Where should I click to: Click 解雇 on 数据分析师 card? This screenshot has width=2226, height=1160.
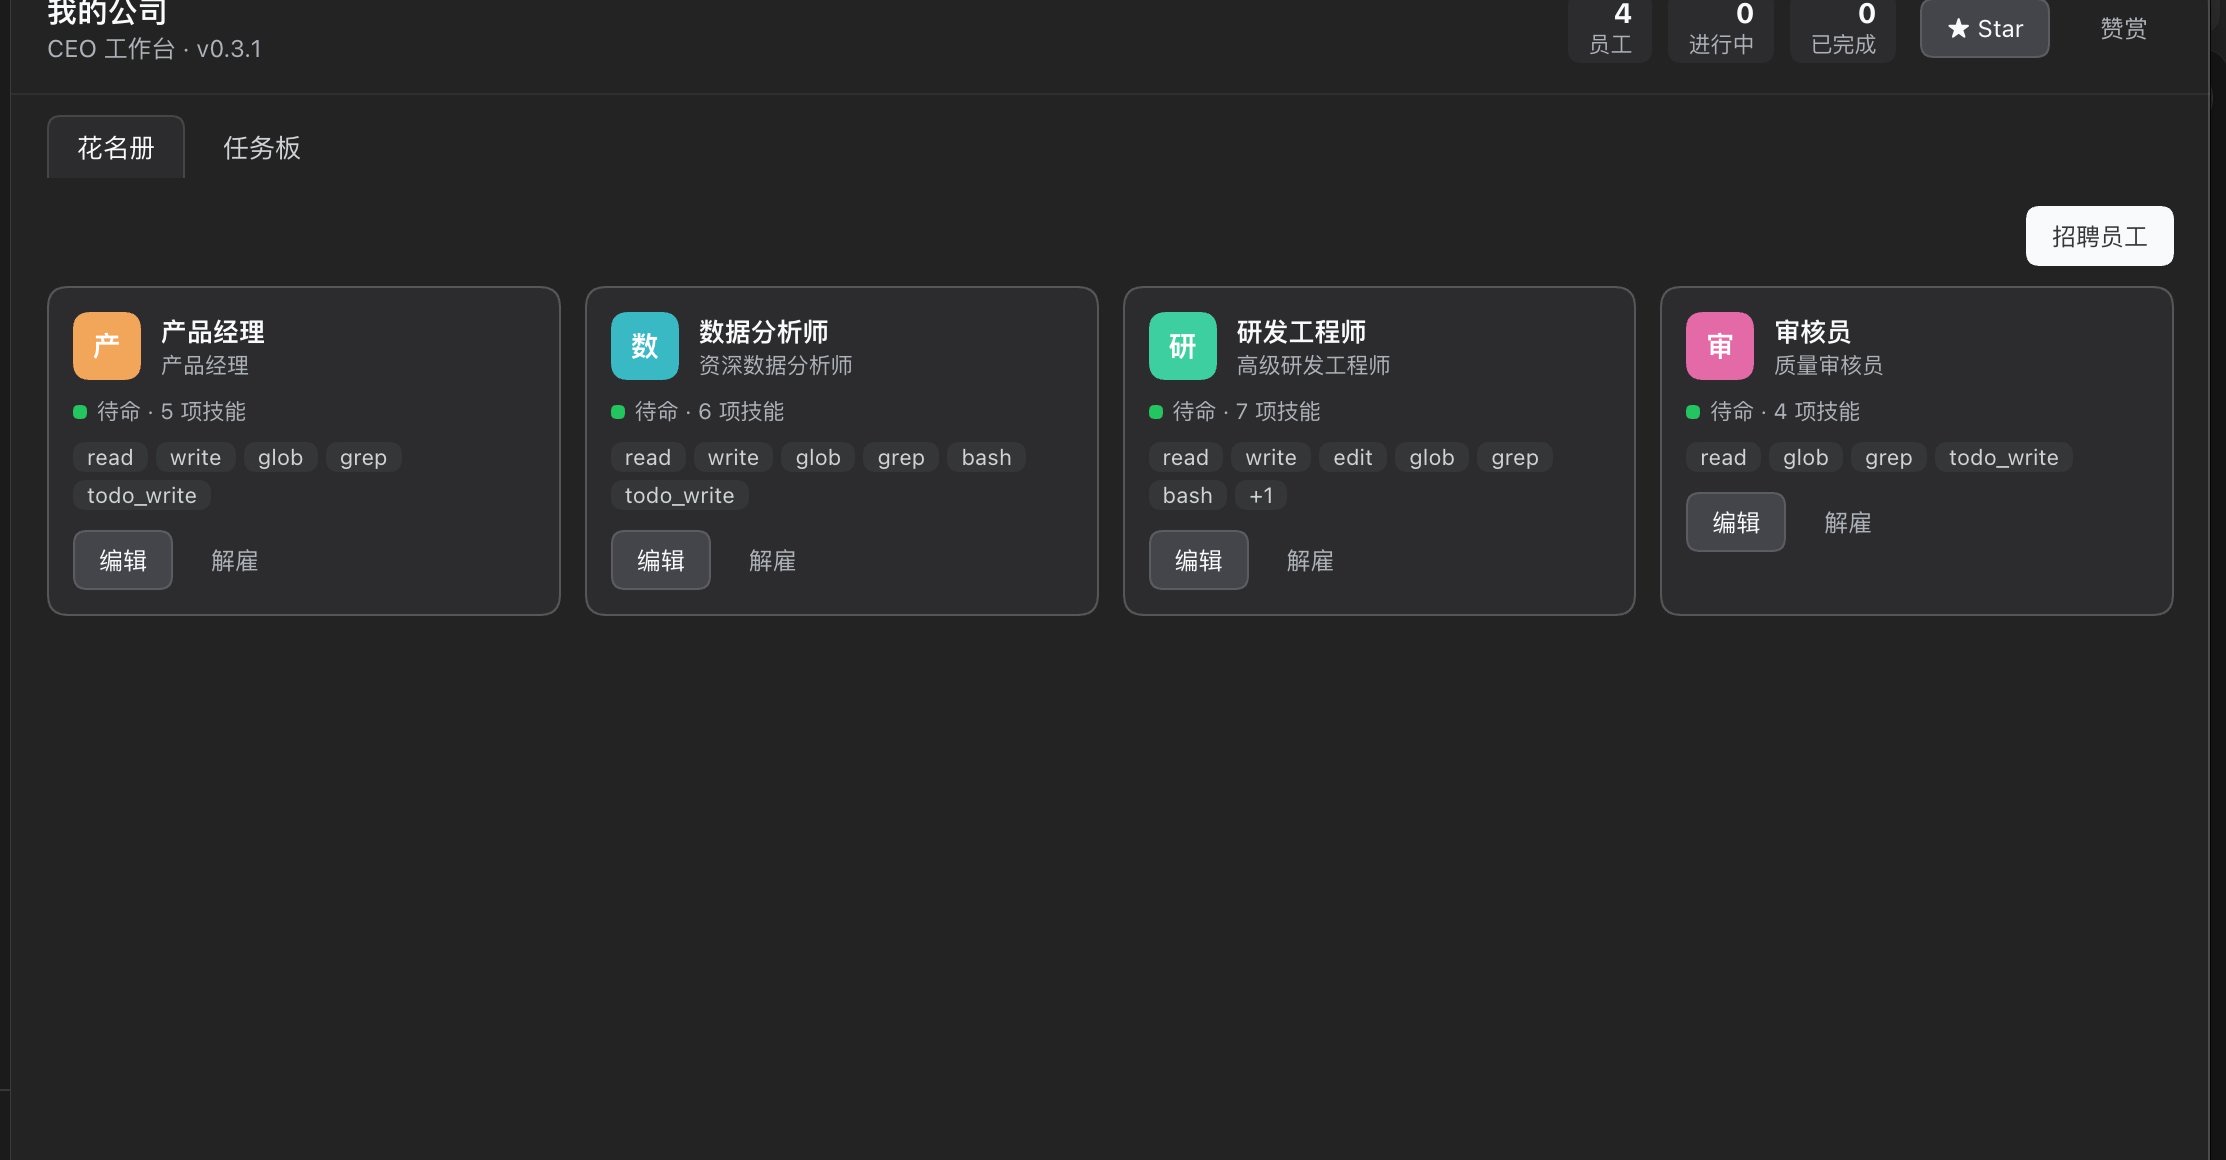point(773,561)
